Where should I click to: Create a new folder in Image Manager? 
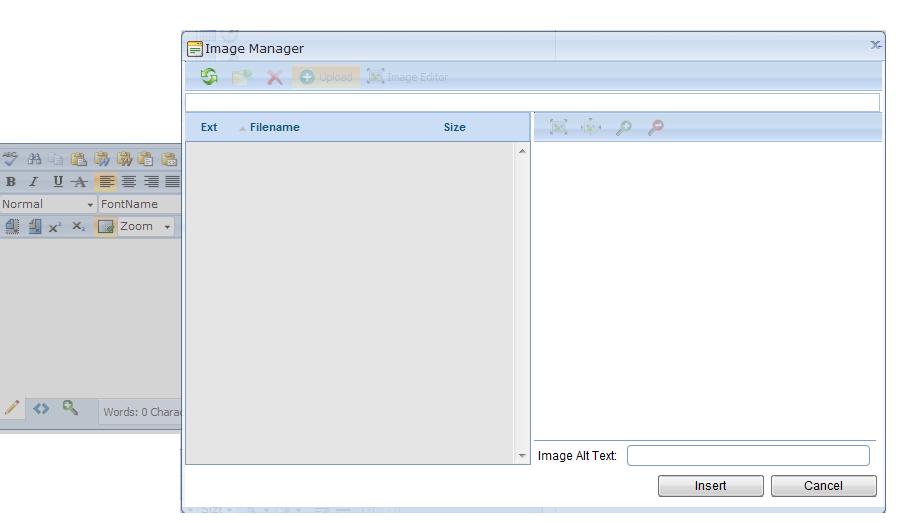point(242,77)
